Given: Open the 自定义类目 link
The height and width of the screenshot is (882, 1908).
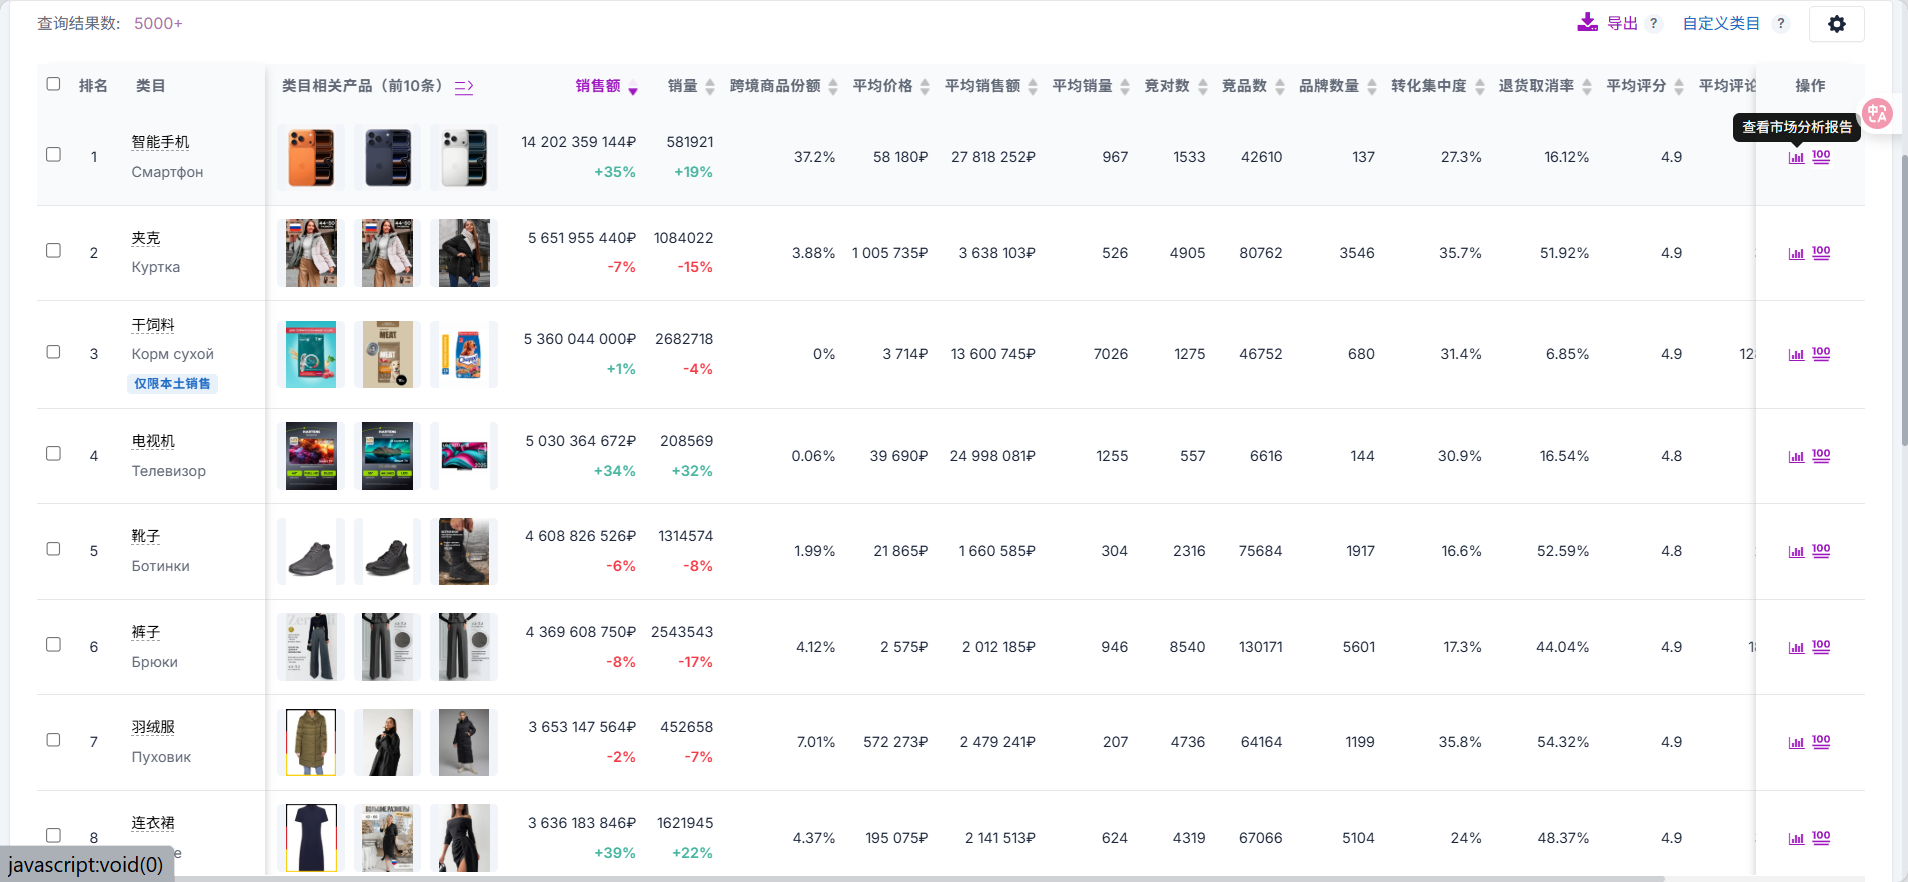Looking at the screenshot, I should tap(1720, 24).
